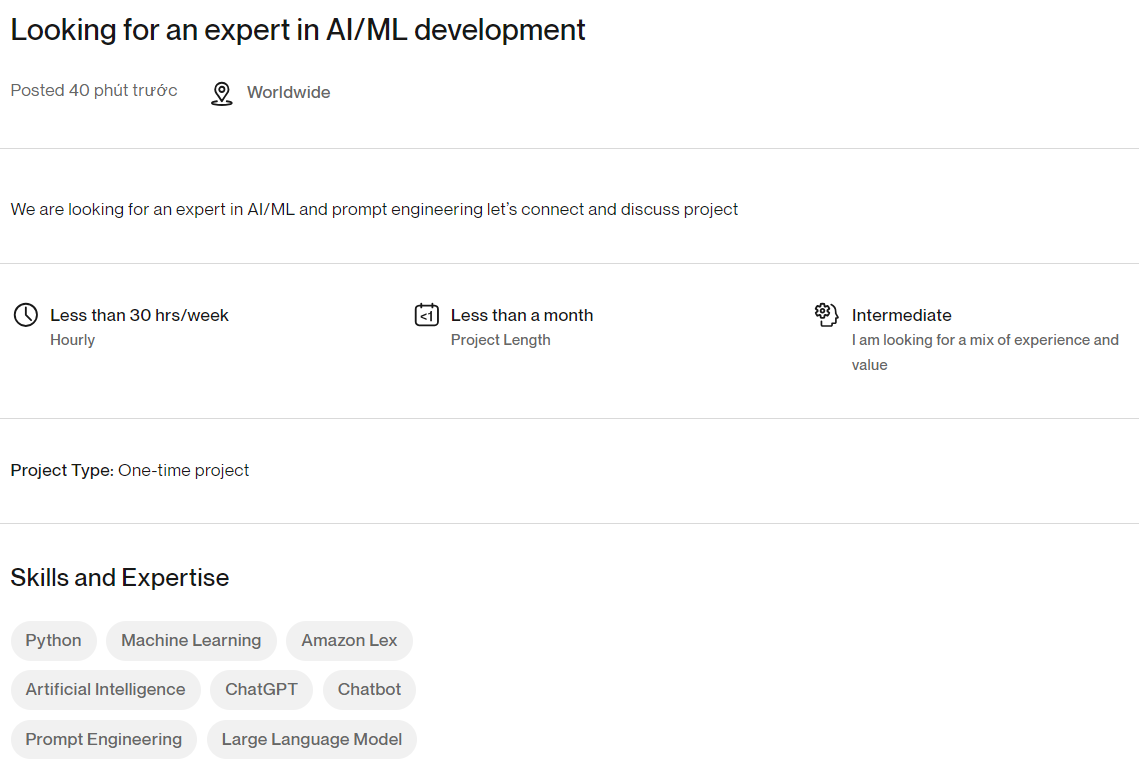Screen dimensions: 1139x769
Task: Select the Machine Learning skill tag
Action: pos(191,641)
